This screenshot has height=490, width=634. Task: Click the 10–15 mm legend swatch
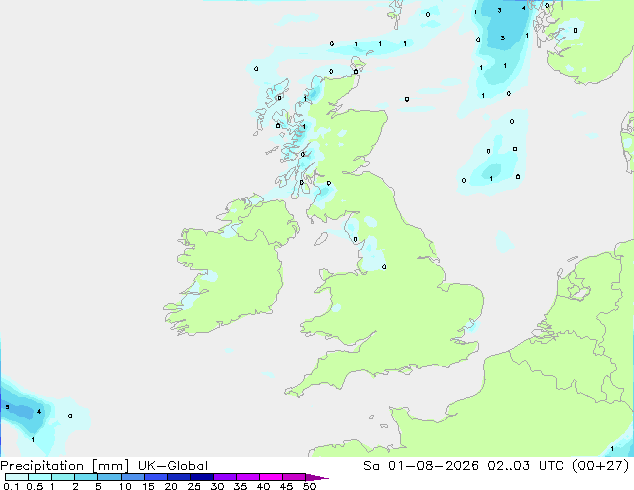[132, 477]
